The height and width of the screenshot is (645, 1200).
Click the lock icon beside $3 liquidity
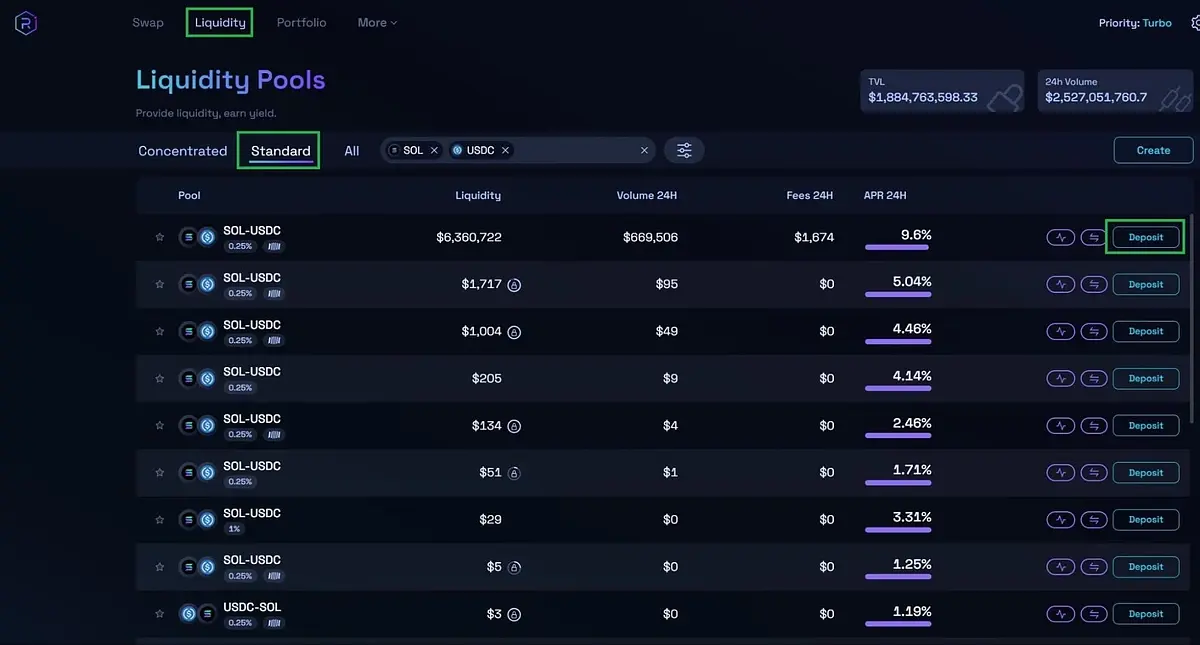[x=514, y=614]
